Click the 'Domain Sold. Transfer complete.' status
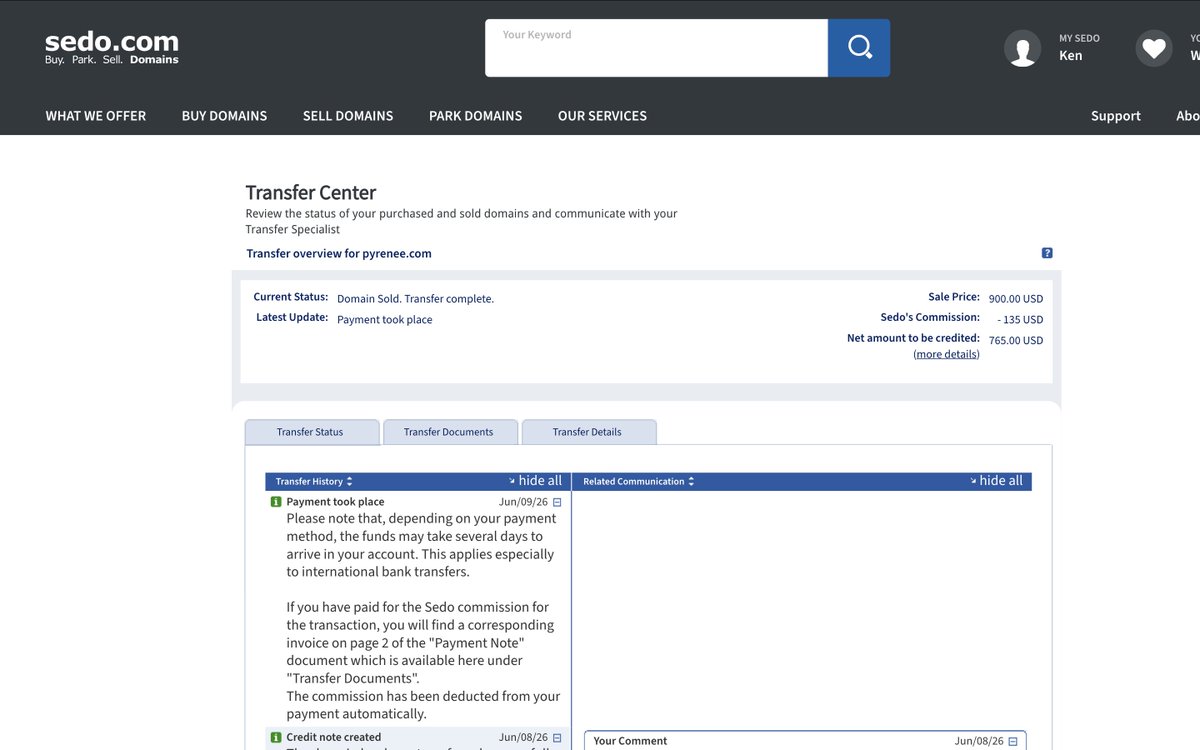 pos(415,299)
